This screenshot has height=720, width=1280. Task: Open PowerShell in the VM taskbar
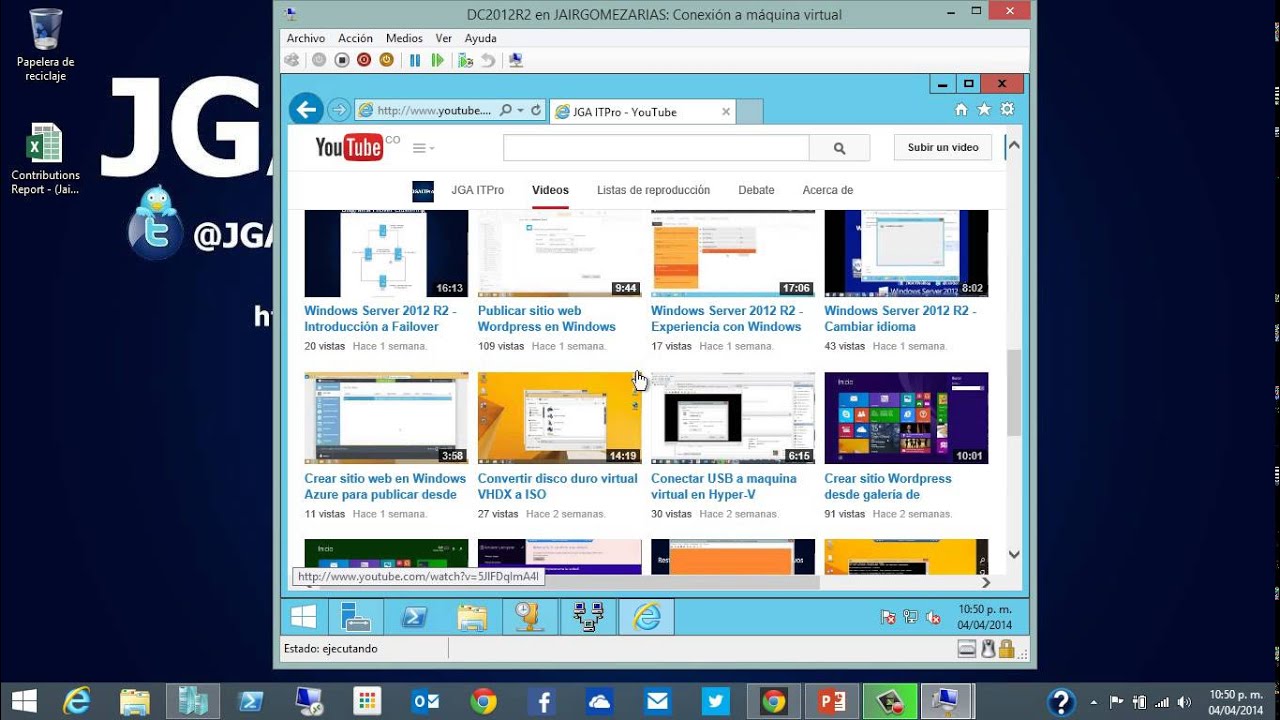pyautogui.click(x=414, y=617)
